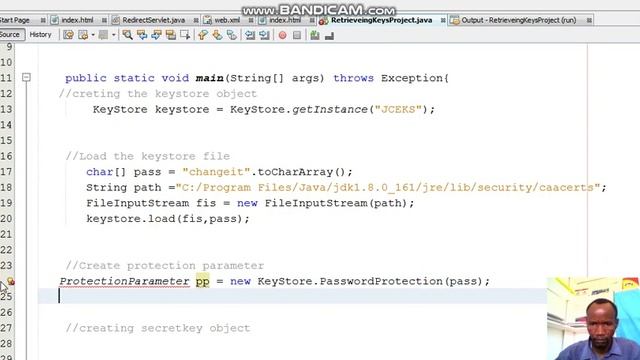Start Macro Recording with red circle icon
This screenshot has height=360, width=640.
[x=282, y=35]
